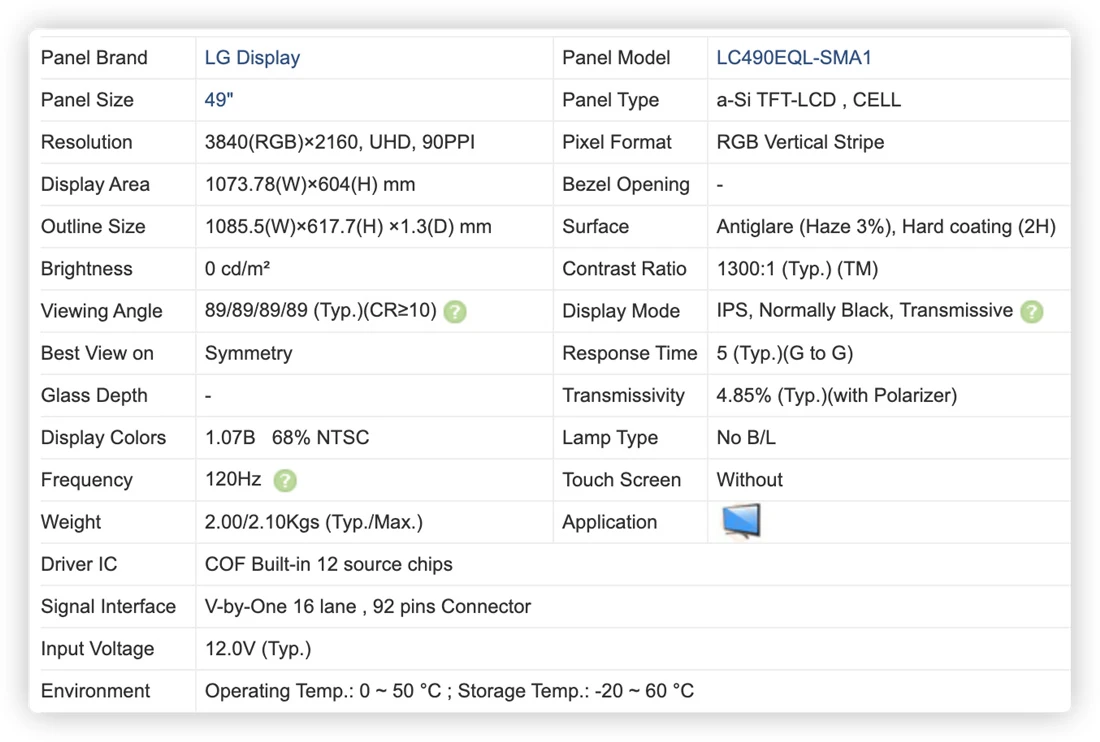Click the TV monitor Application icon
This screenshot has width=1100, height=742.
(x=741, y=521)
